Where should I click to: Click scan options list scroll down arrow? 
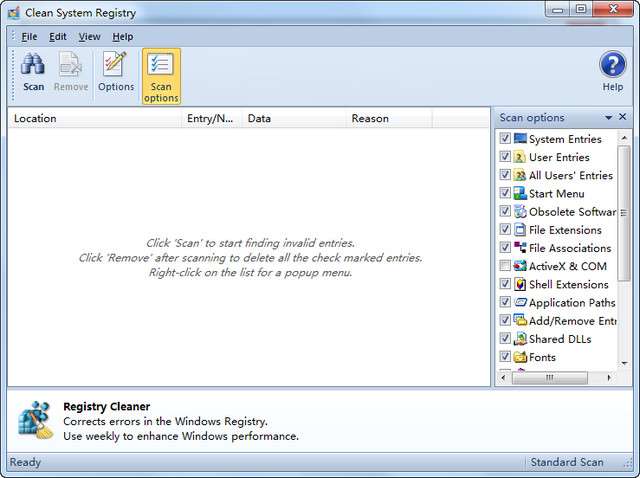click(x=624, y=363)
